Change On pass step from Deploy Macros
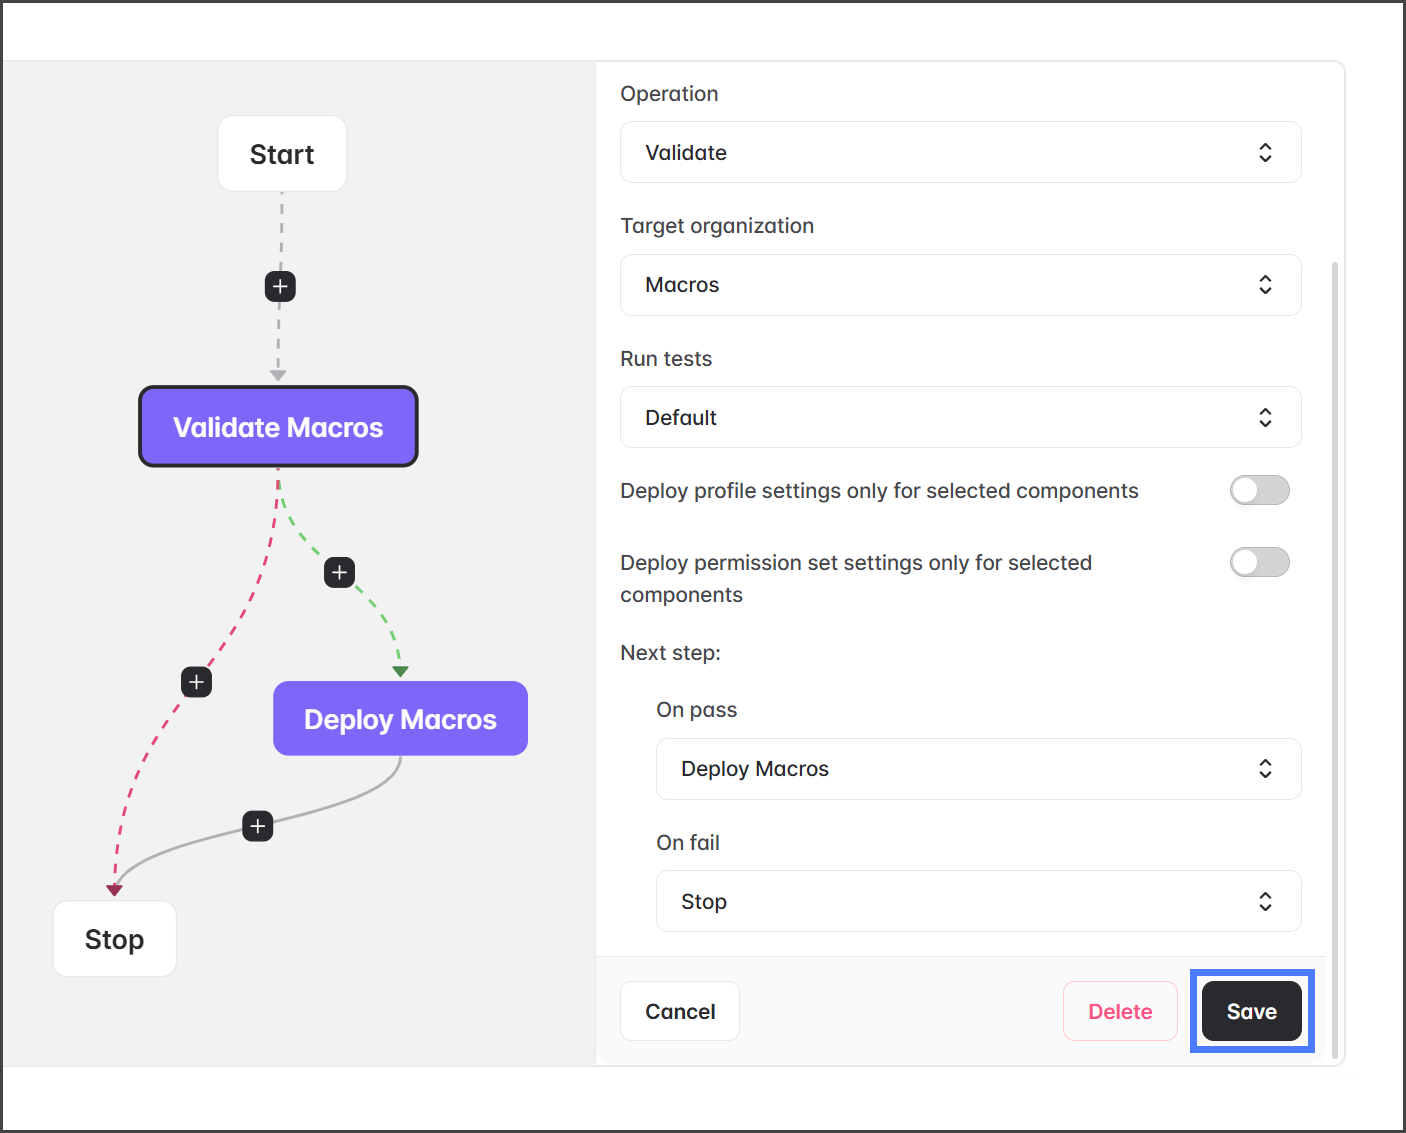This screenshot has height=1133, width=1406. click(x=978, y=769)
